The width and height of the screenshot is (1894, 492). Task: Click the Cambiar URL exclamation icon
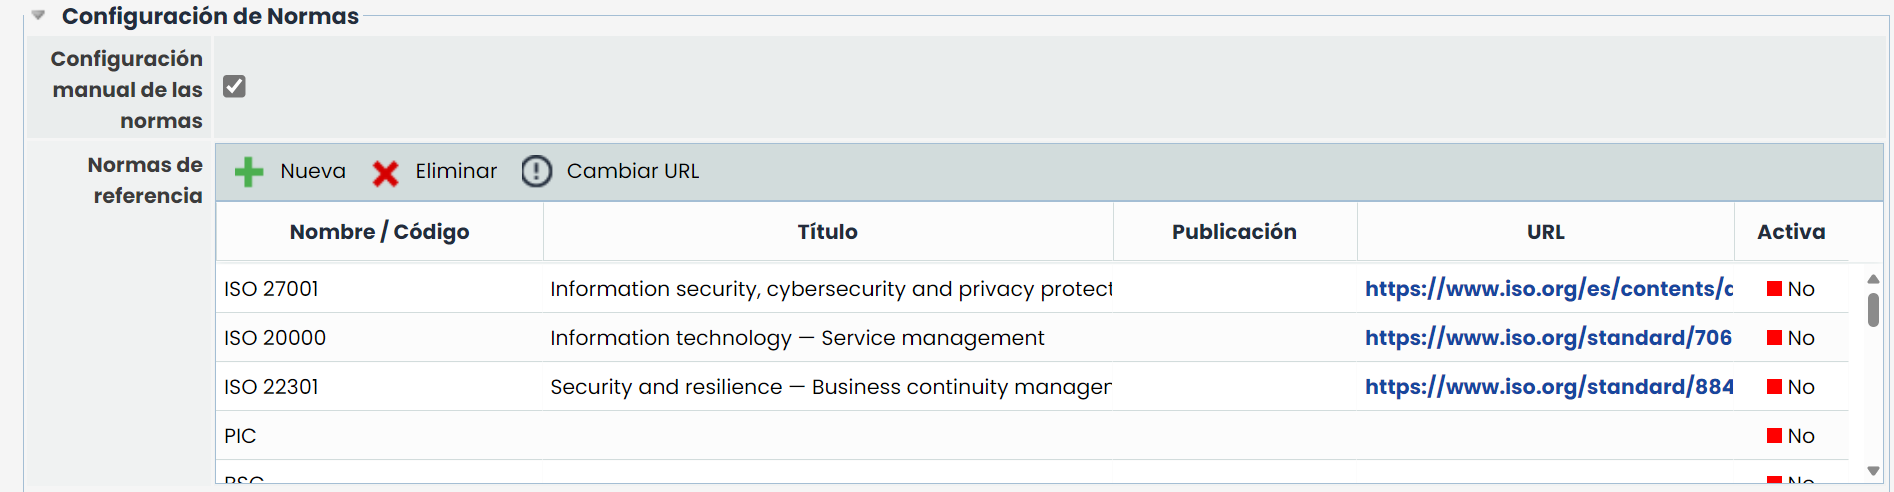point(536,172)
